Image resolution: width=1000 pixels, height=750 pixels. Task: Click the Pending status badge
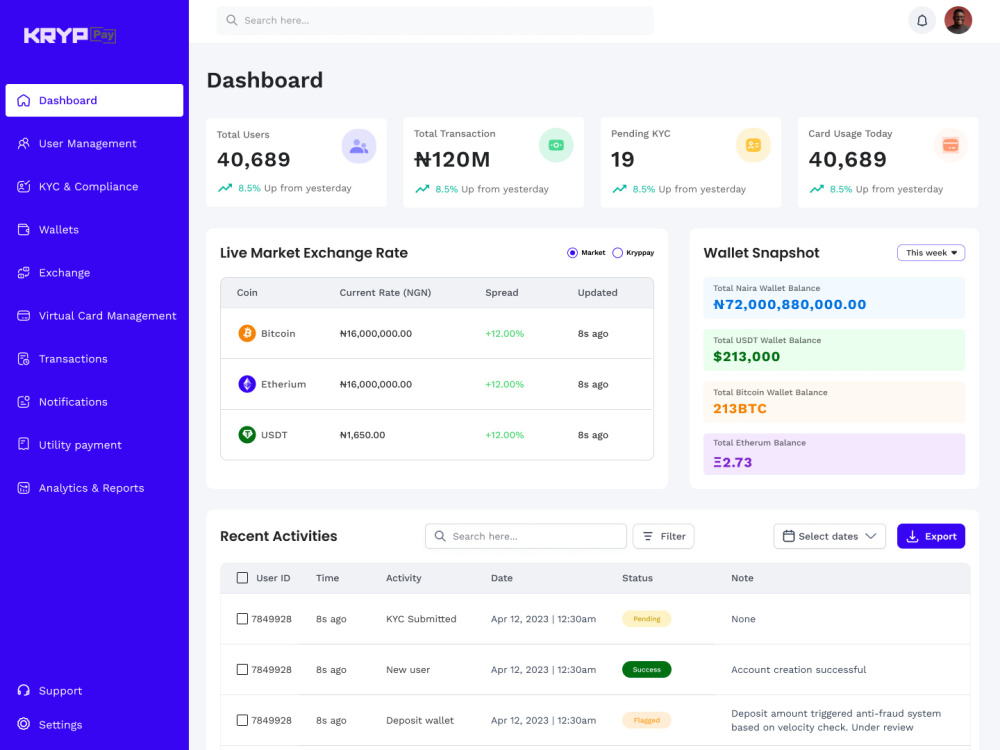(647, 619)
